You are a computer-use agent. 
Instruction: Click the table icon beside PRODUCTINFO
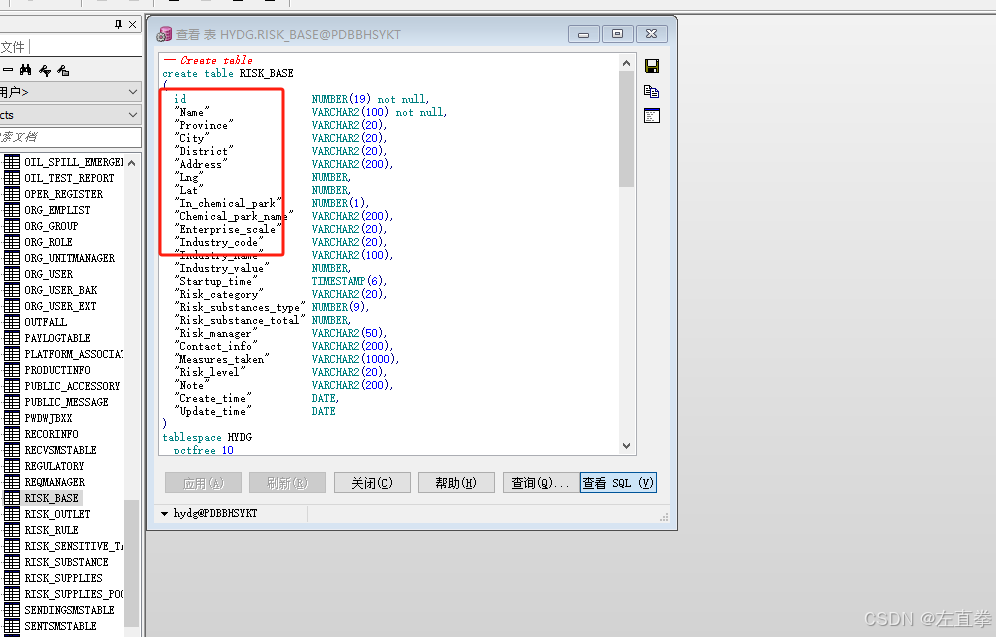[x=12, y=370]
